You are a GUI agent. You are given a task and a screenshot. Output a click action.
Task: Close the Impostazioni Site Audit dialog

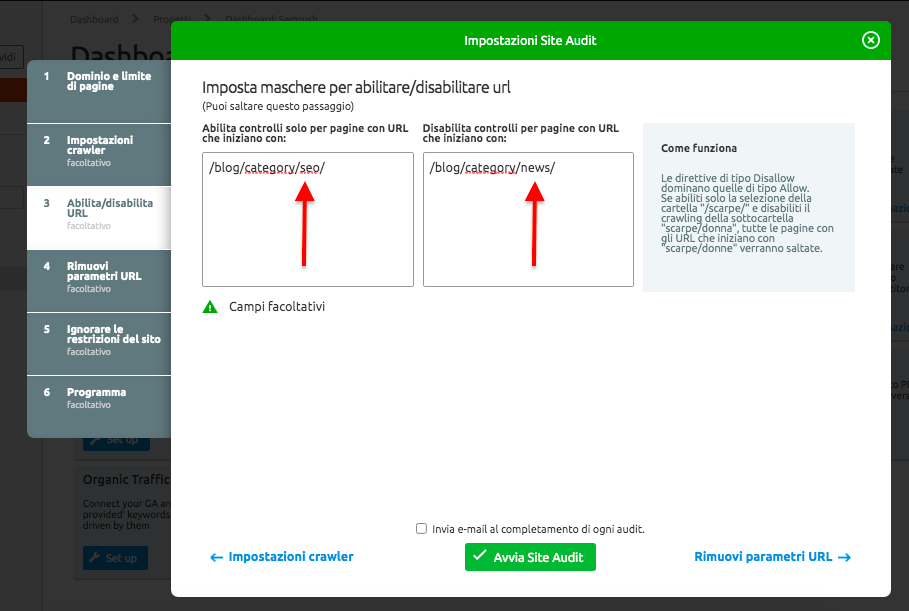[x=870, y=40]
